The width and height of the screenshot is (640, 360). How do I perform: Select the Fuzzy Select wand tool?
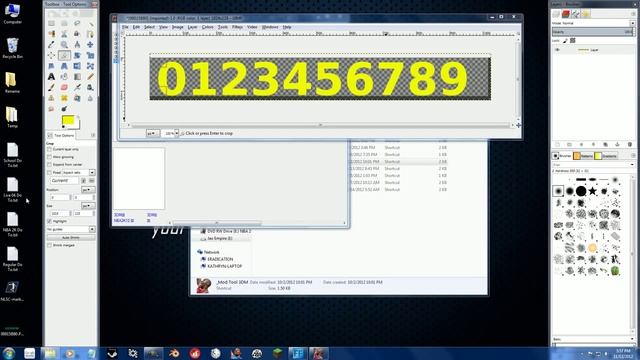(90, 23)
